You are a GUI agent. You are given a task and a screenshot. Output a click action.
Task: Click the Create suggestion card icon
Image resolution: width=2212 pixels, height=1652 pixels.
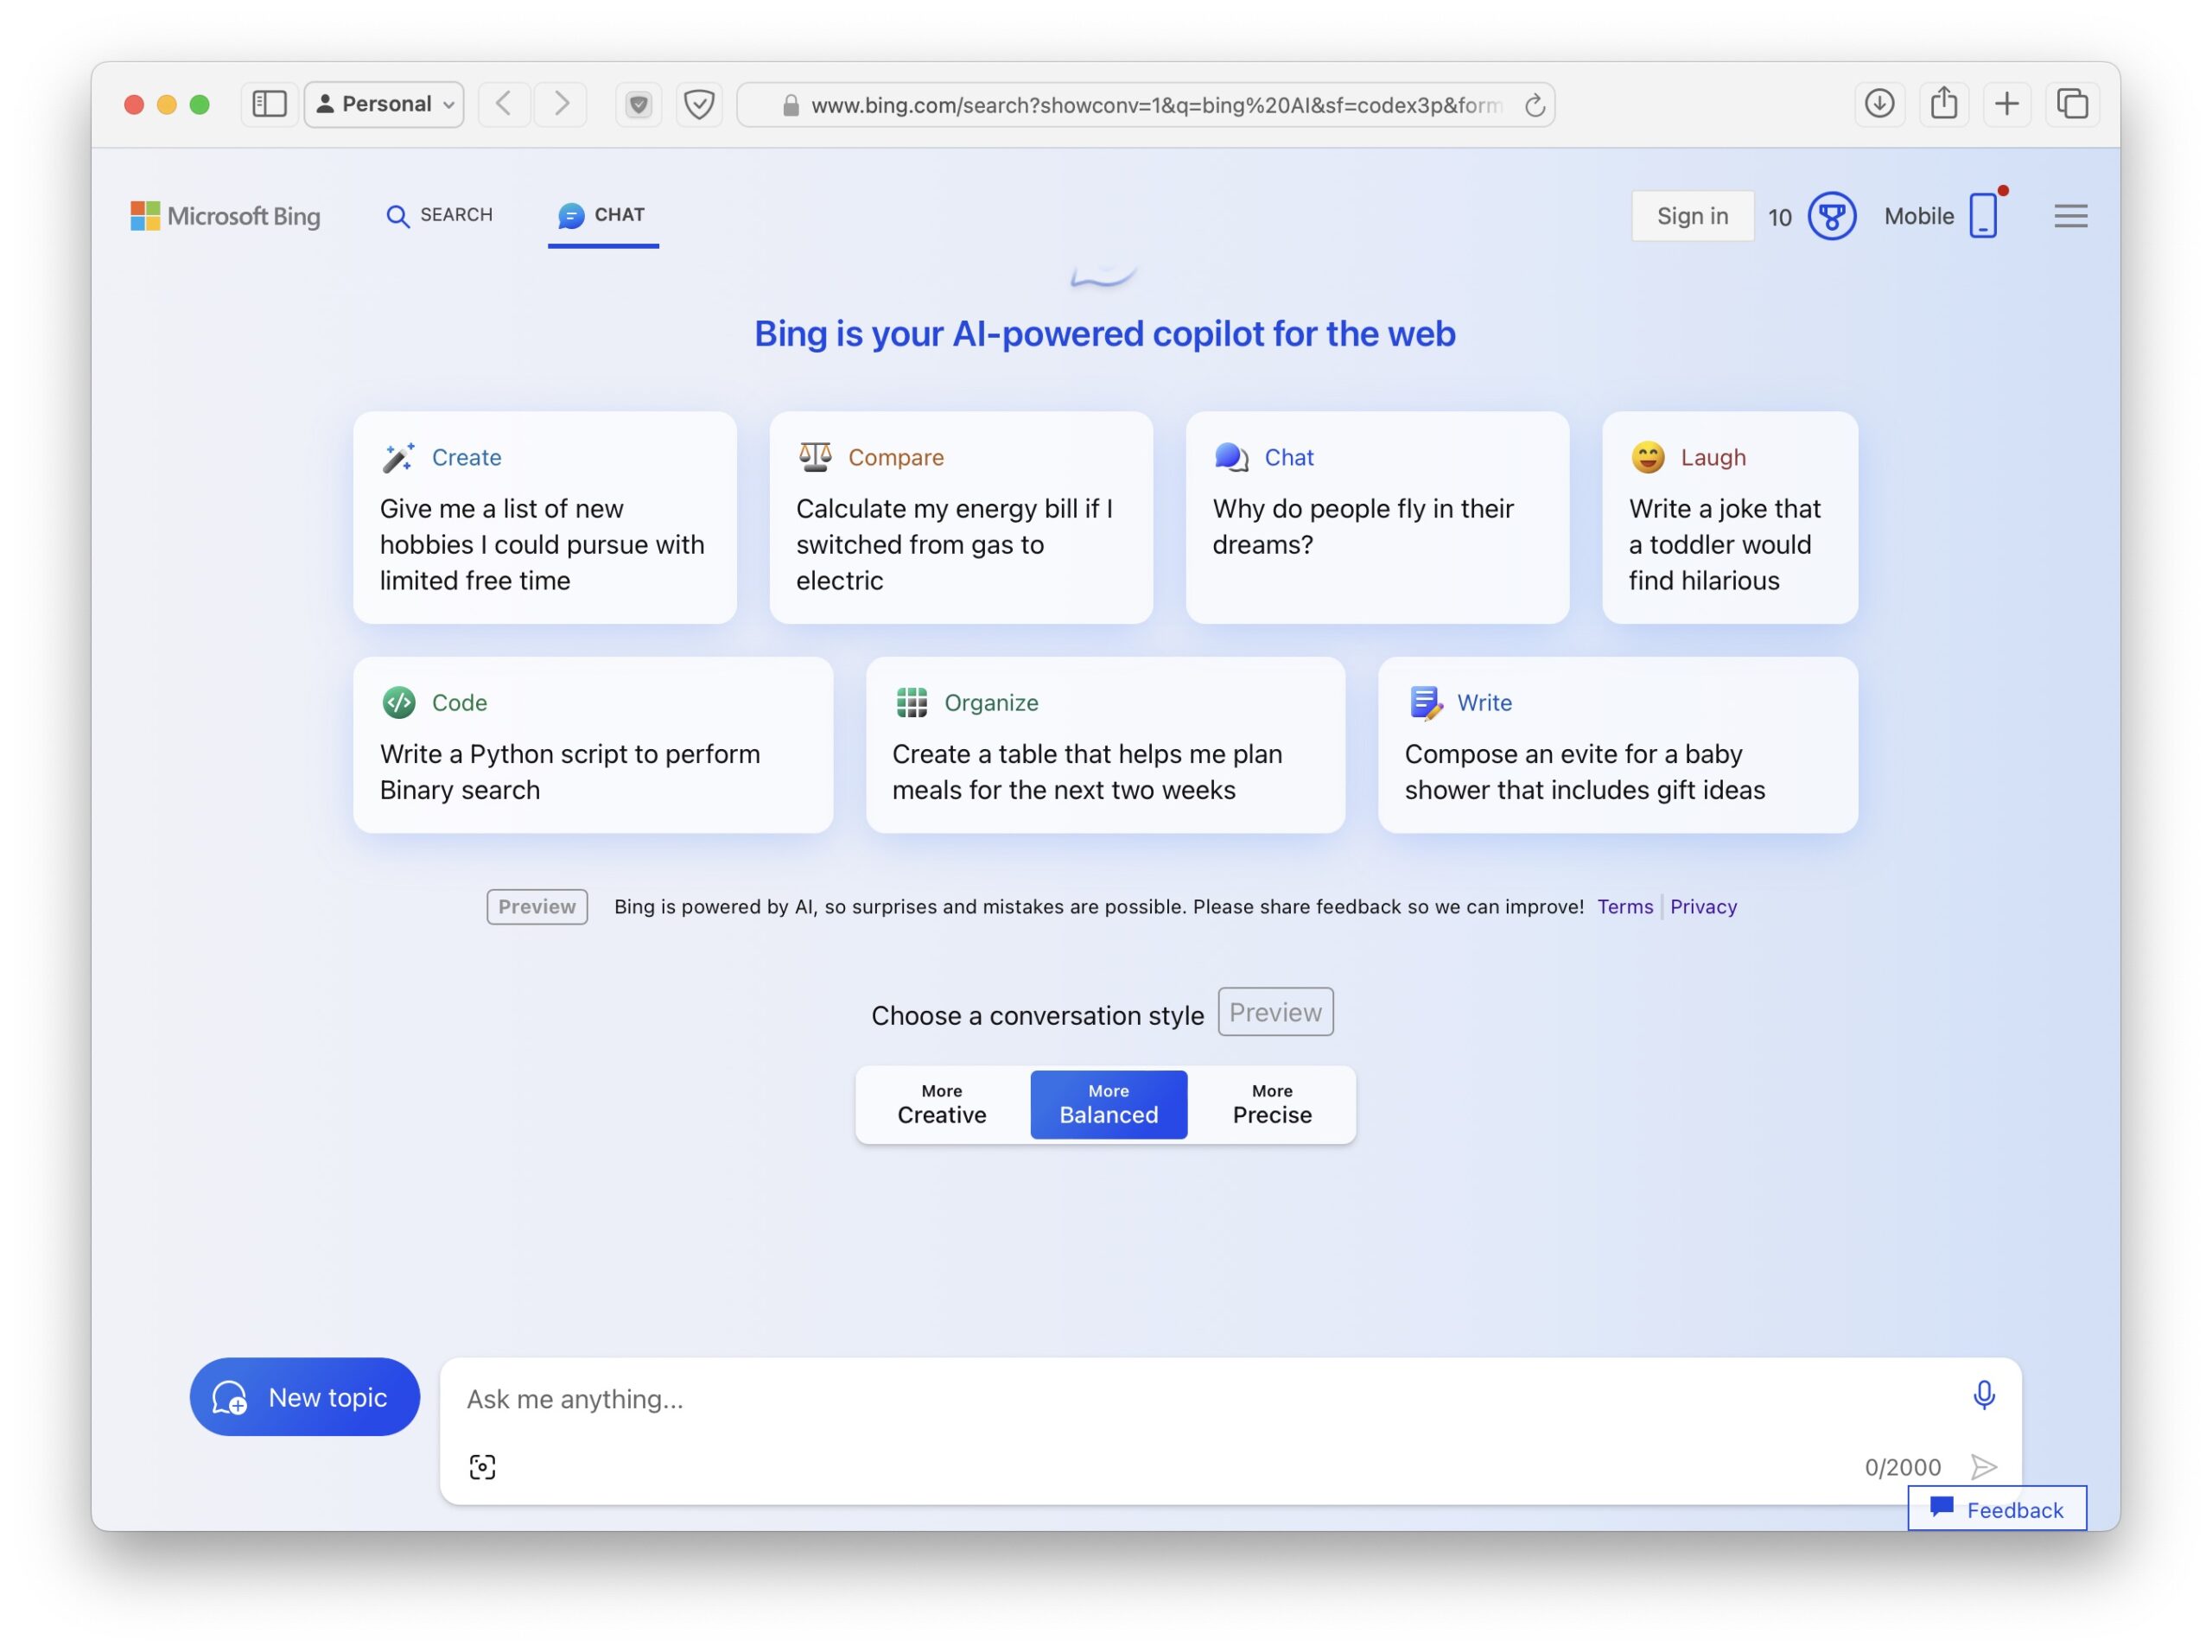(396, 456)
